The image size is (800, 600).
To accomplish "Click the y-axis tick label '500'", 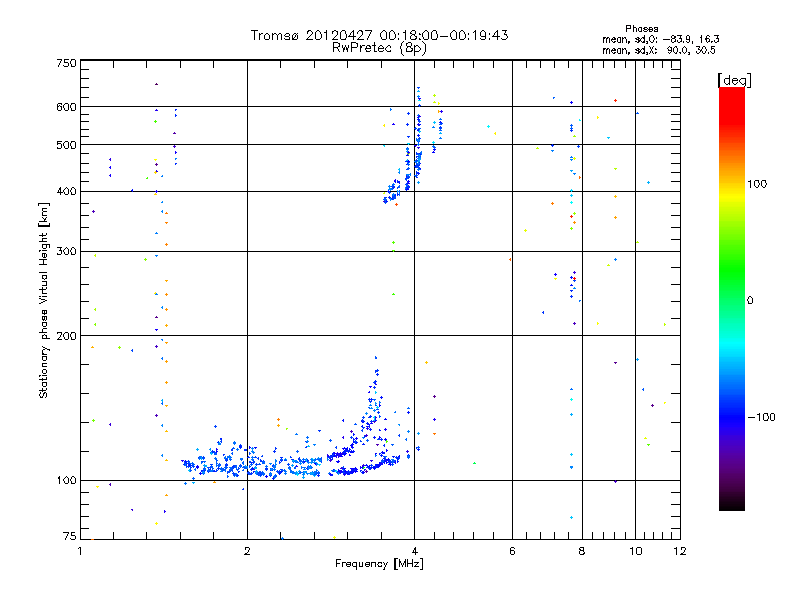I will coord(66,145).
